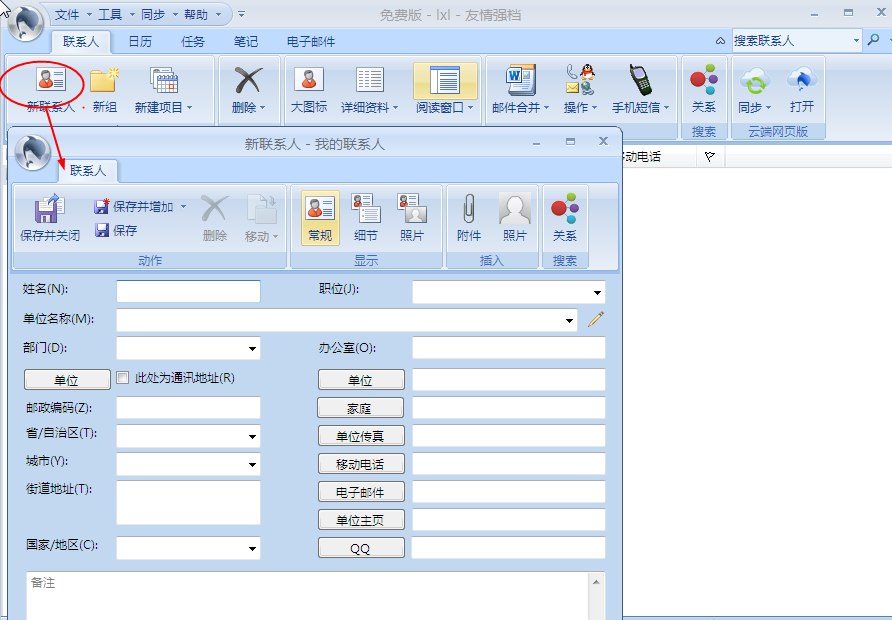Click the 邮政编码 input field

click(x=188, y=408)
